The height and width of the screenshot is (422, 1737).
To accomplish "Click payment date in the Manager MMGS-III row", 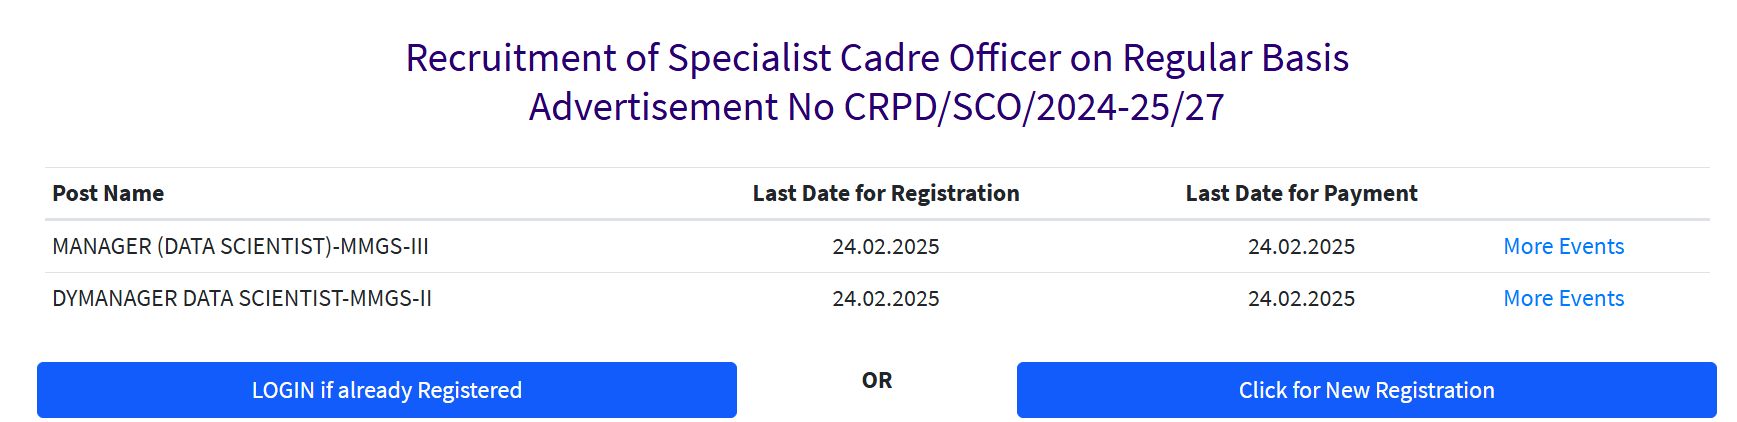I will tap(1301, 246).
